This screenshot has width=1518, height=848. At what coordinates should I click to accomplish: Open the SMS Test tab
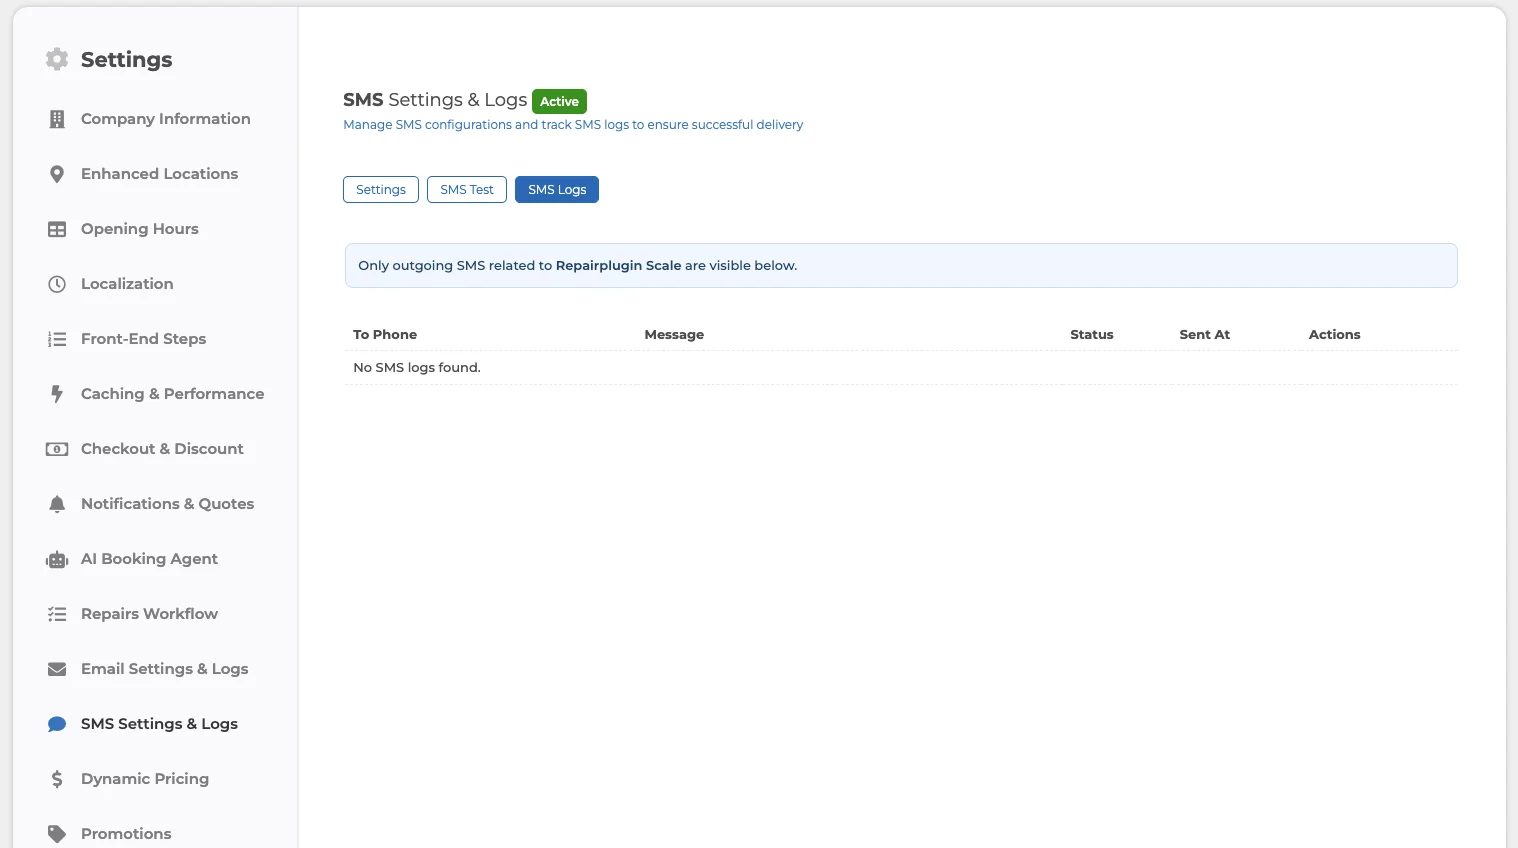coord(467,190)
